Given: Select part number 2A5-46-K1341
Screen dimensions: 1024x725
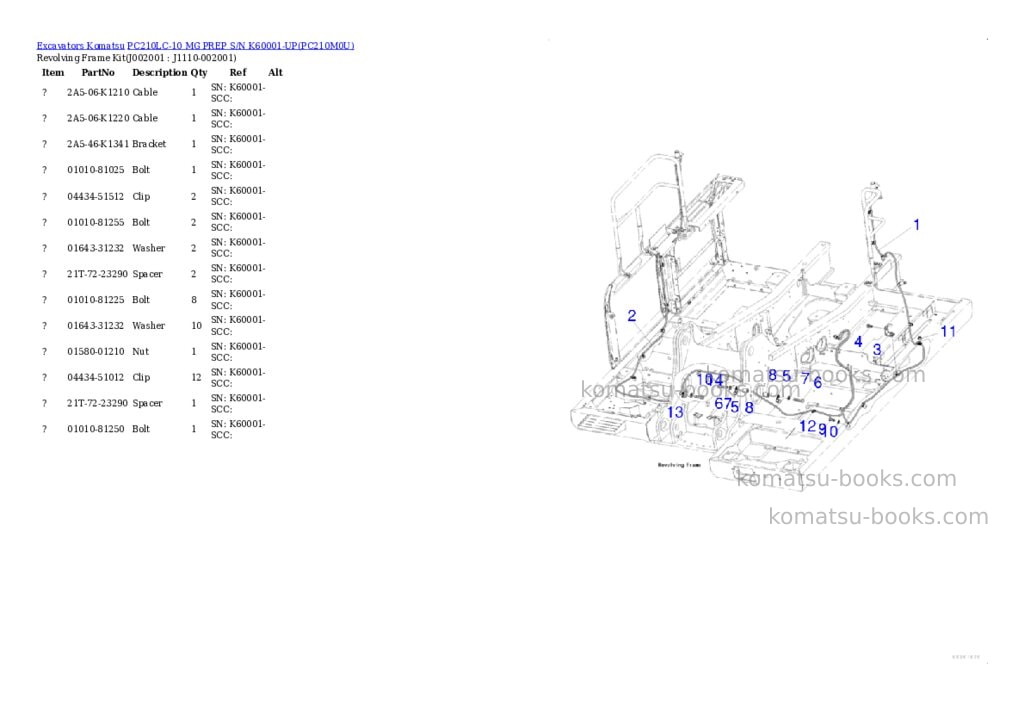Looking at the screenshot, I should [x=98, y=144].
